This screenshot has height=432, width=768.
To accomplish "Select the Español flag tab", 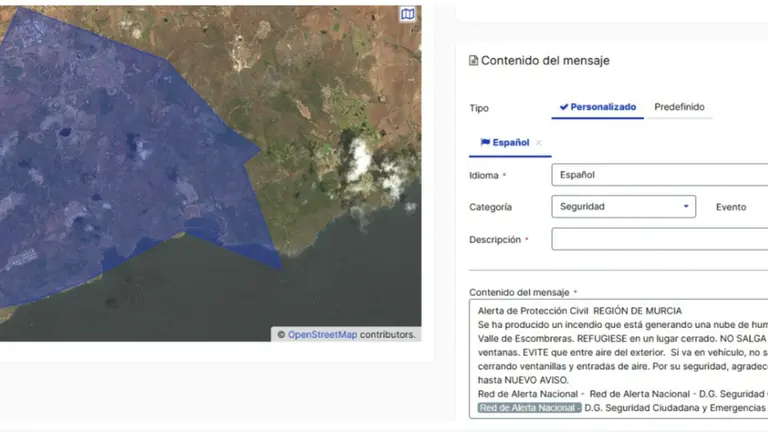I will tap(505, 143).
